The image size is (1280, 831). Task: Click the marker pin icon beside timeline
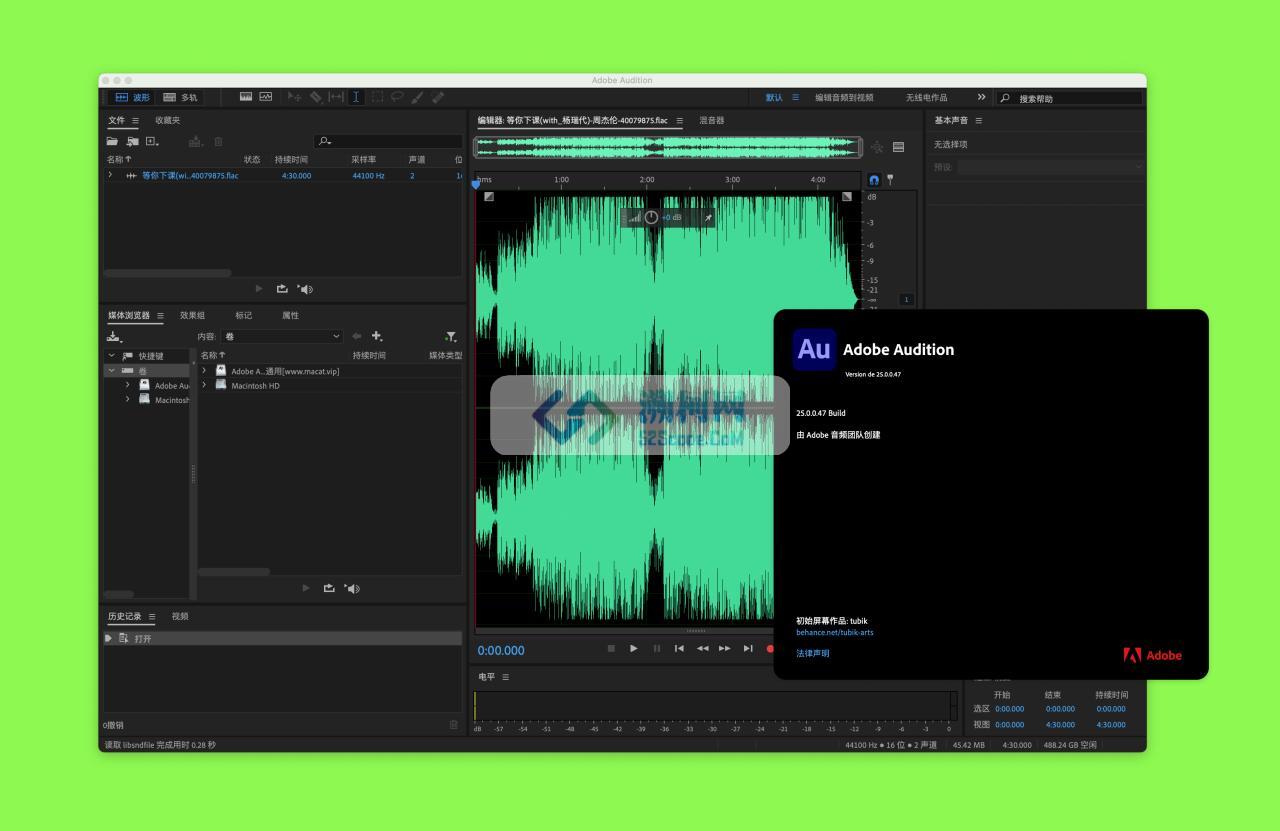point(890,180)
